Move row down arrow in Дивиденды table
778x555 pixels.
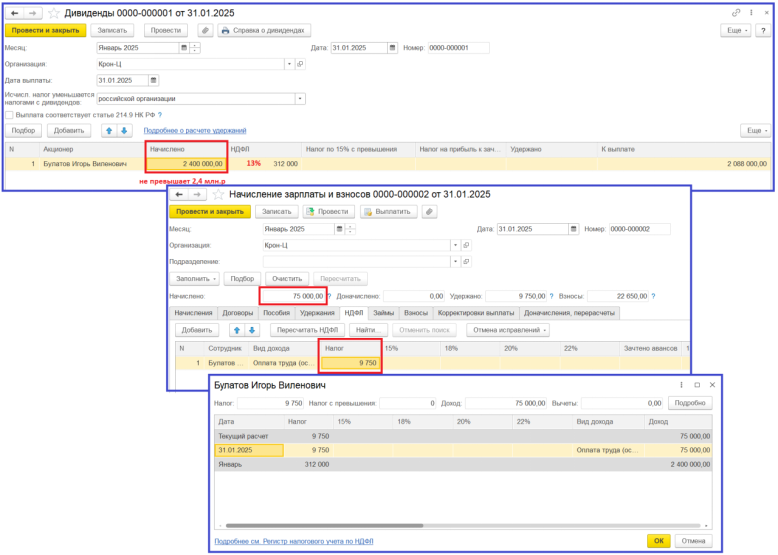pyautogui.click(x=124, y=130)
